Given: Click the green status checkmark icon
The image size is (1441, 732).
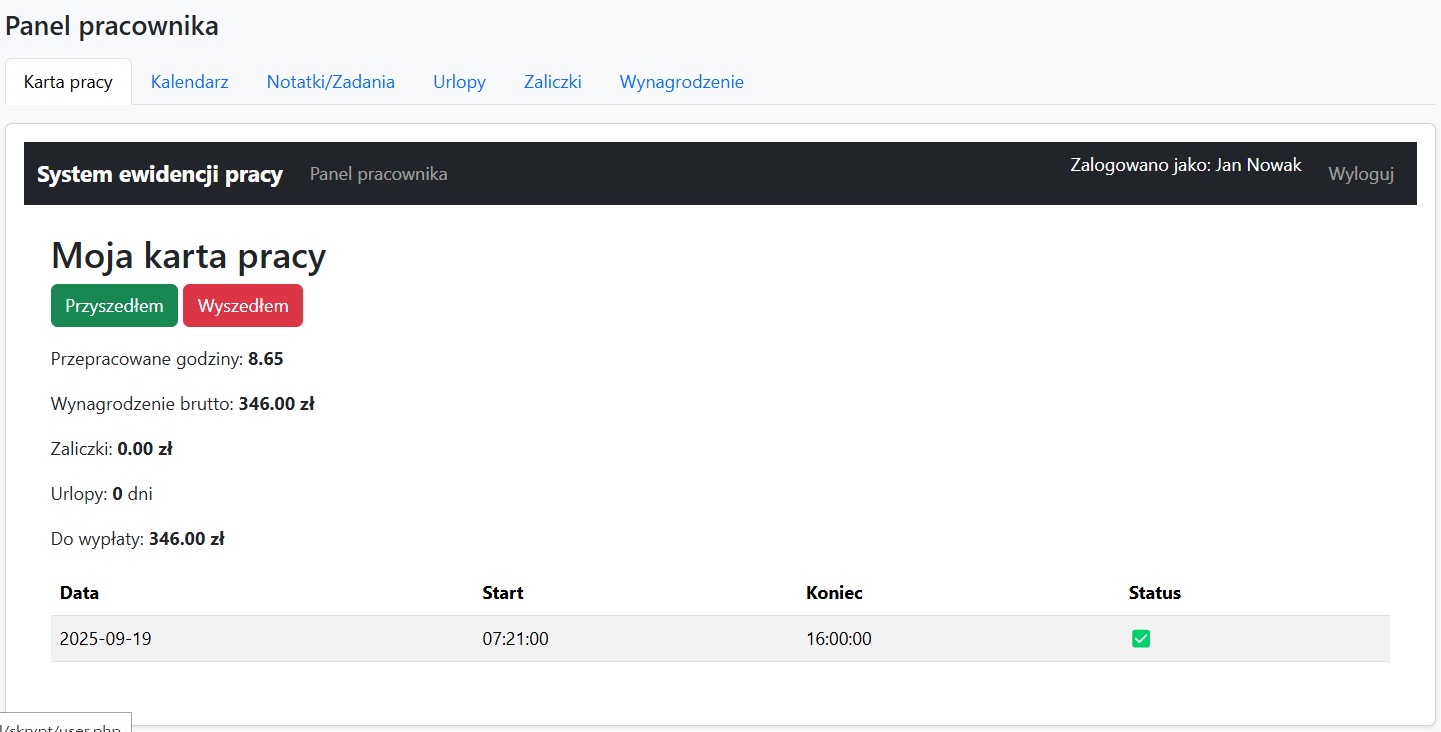Looking at the screenshot, I should pyautogui.click(x=1140, y=638).
